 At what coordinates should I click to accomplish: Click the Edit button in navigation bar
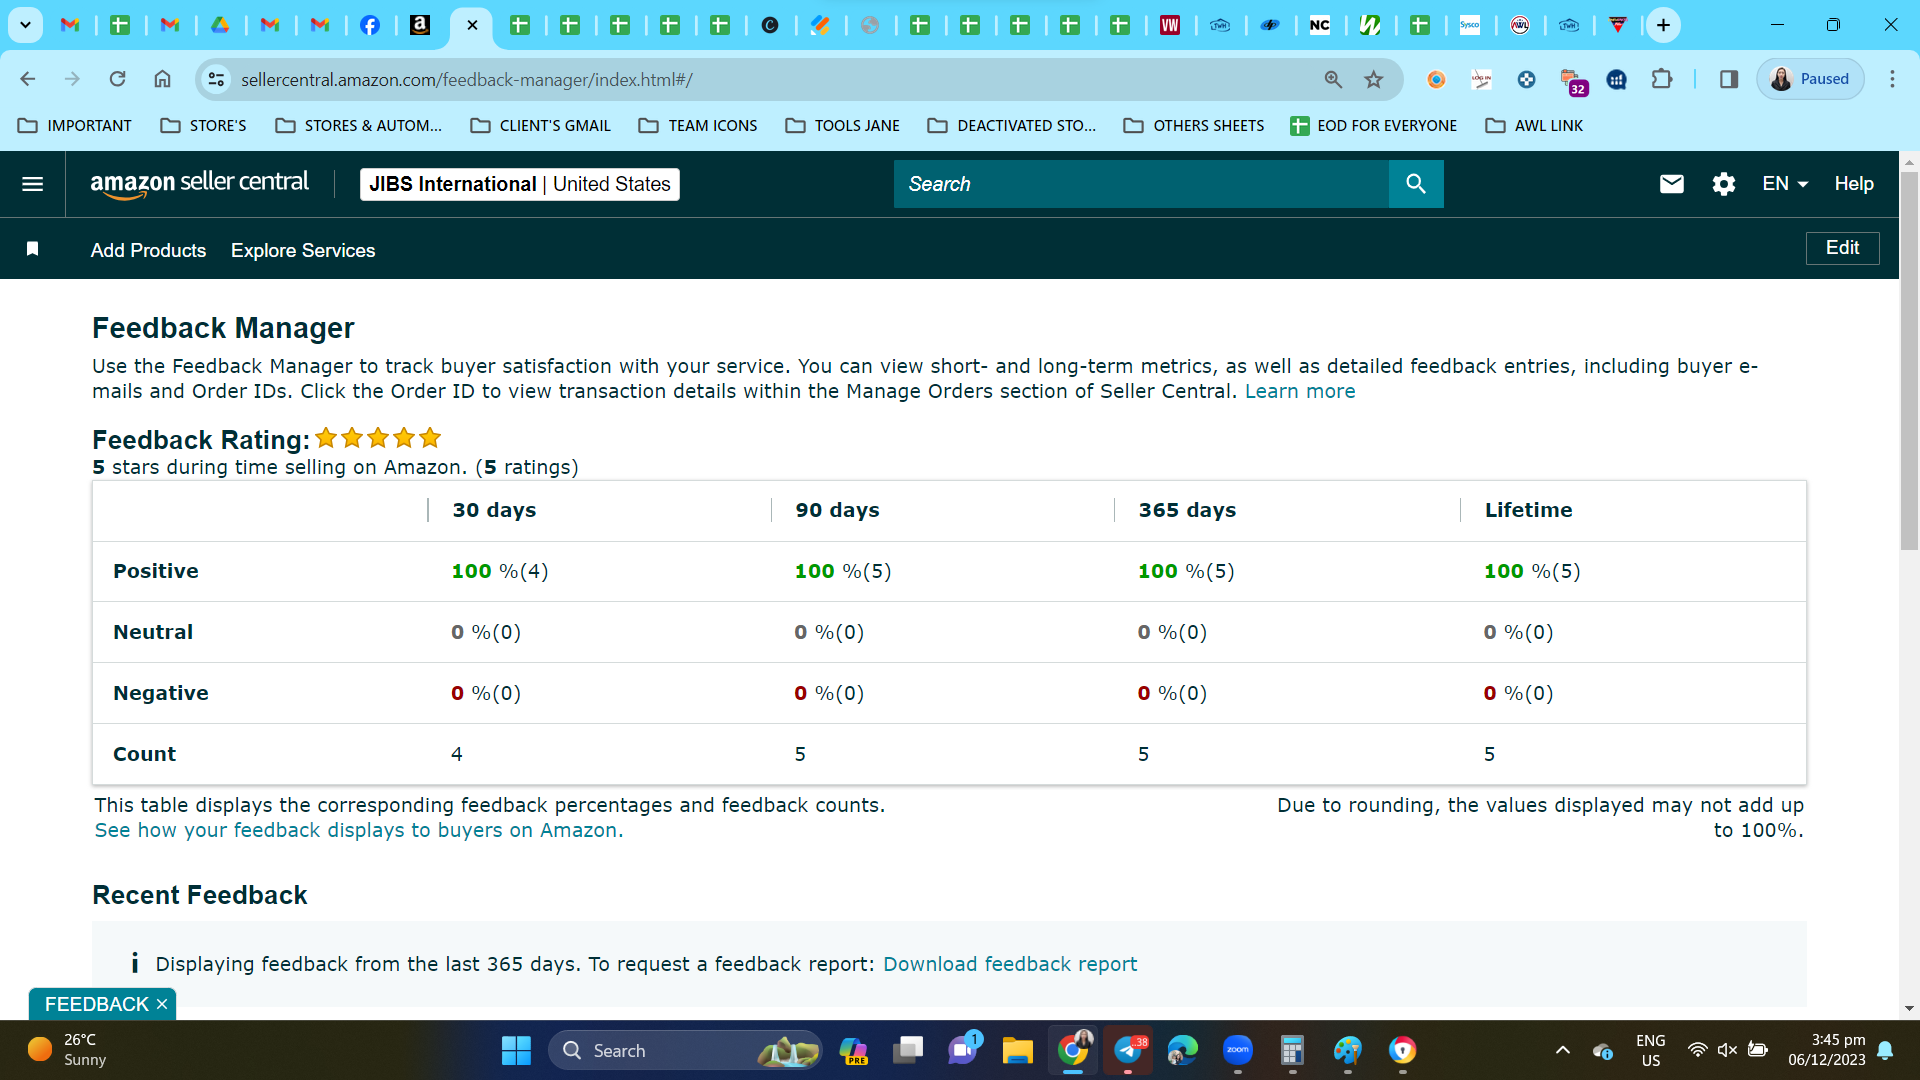click(x=1842, y=248)
